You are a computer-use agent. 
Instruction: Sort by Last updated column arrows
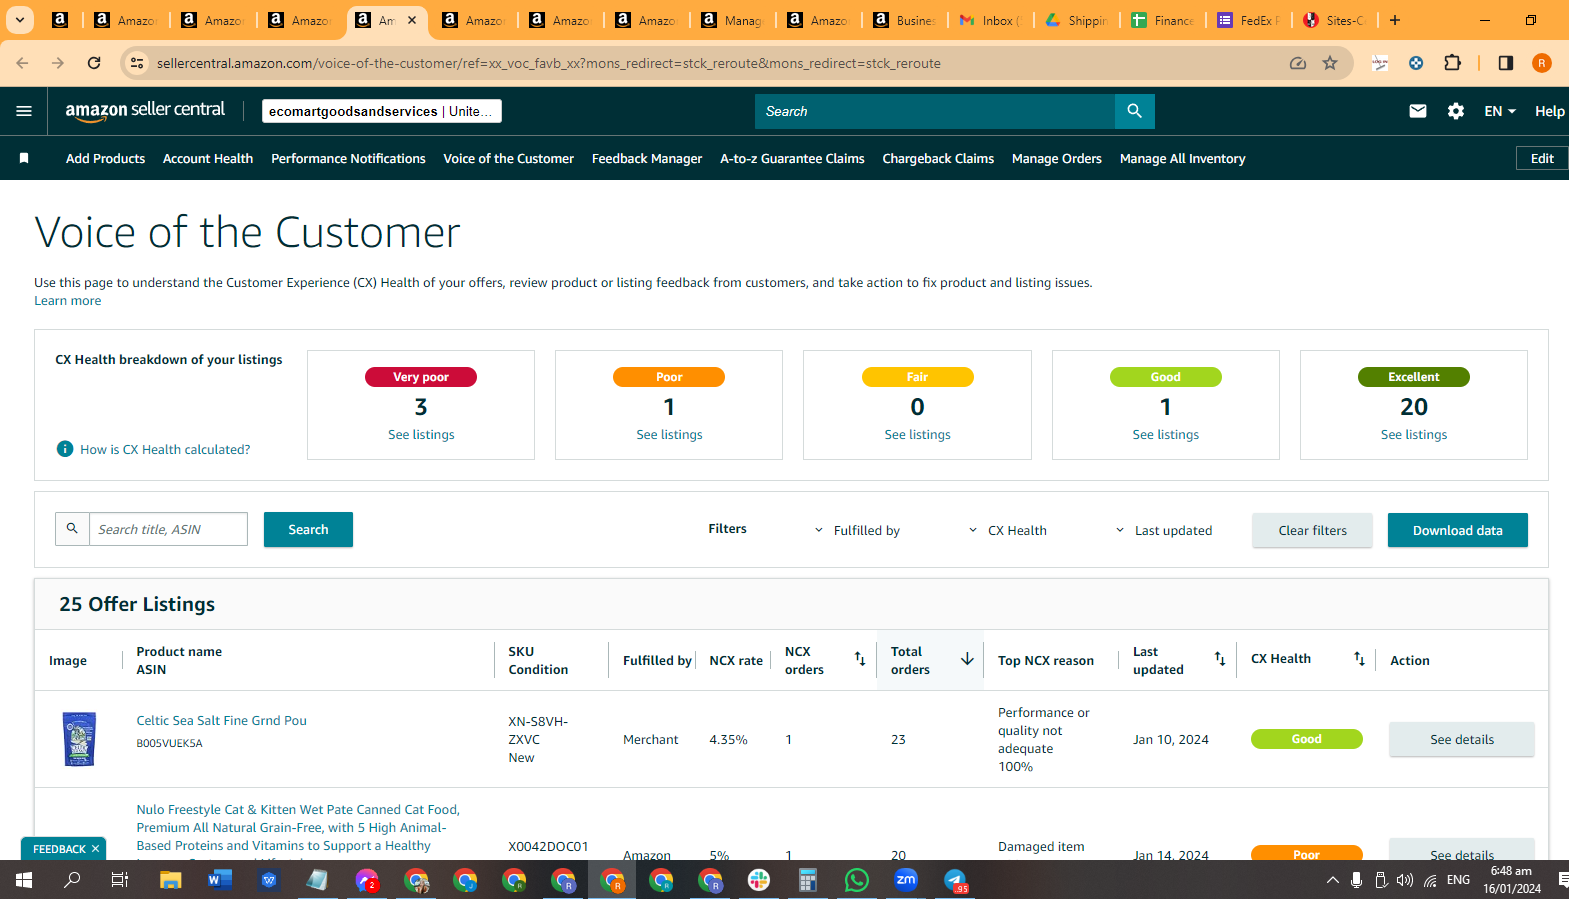pyautogui.click(x=1220, y=659)
